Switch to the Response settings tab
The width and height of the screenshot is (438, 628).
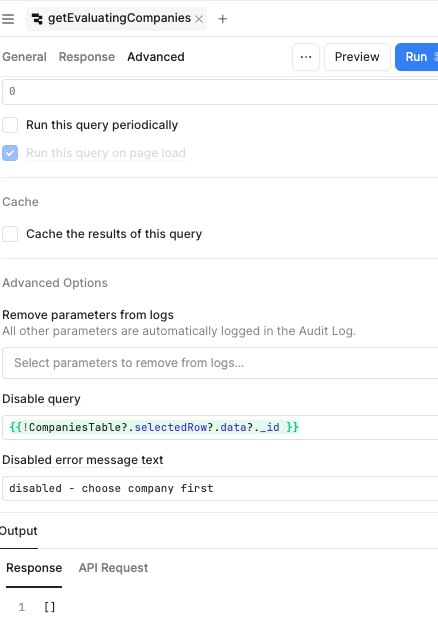pyautogui.click(x=87, y=57)
